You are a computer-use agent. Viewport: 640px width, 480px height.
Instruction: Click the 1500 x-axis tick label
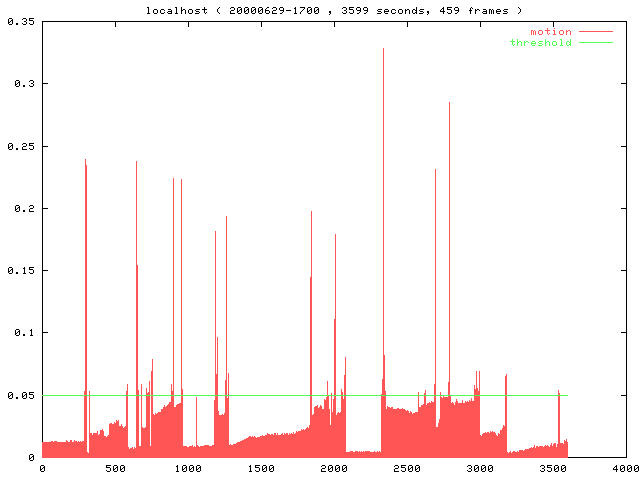261,468
